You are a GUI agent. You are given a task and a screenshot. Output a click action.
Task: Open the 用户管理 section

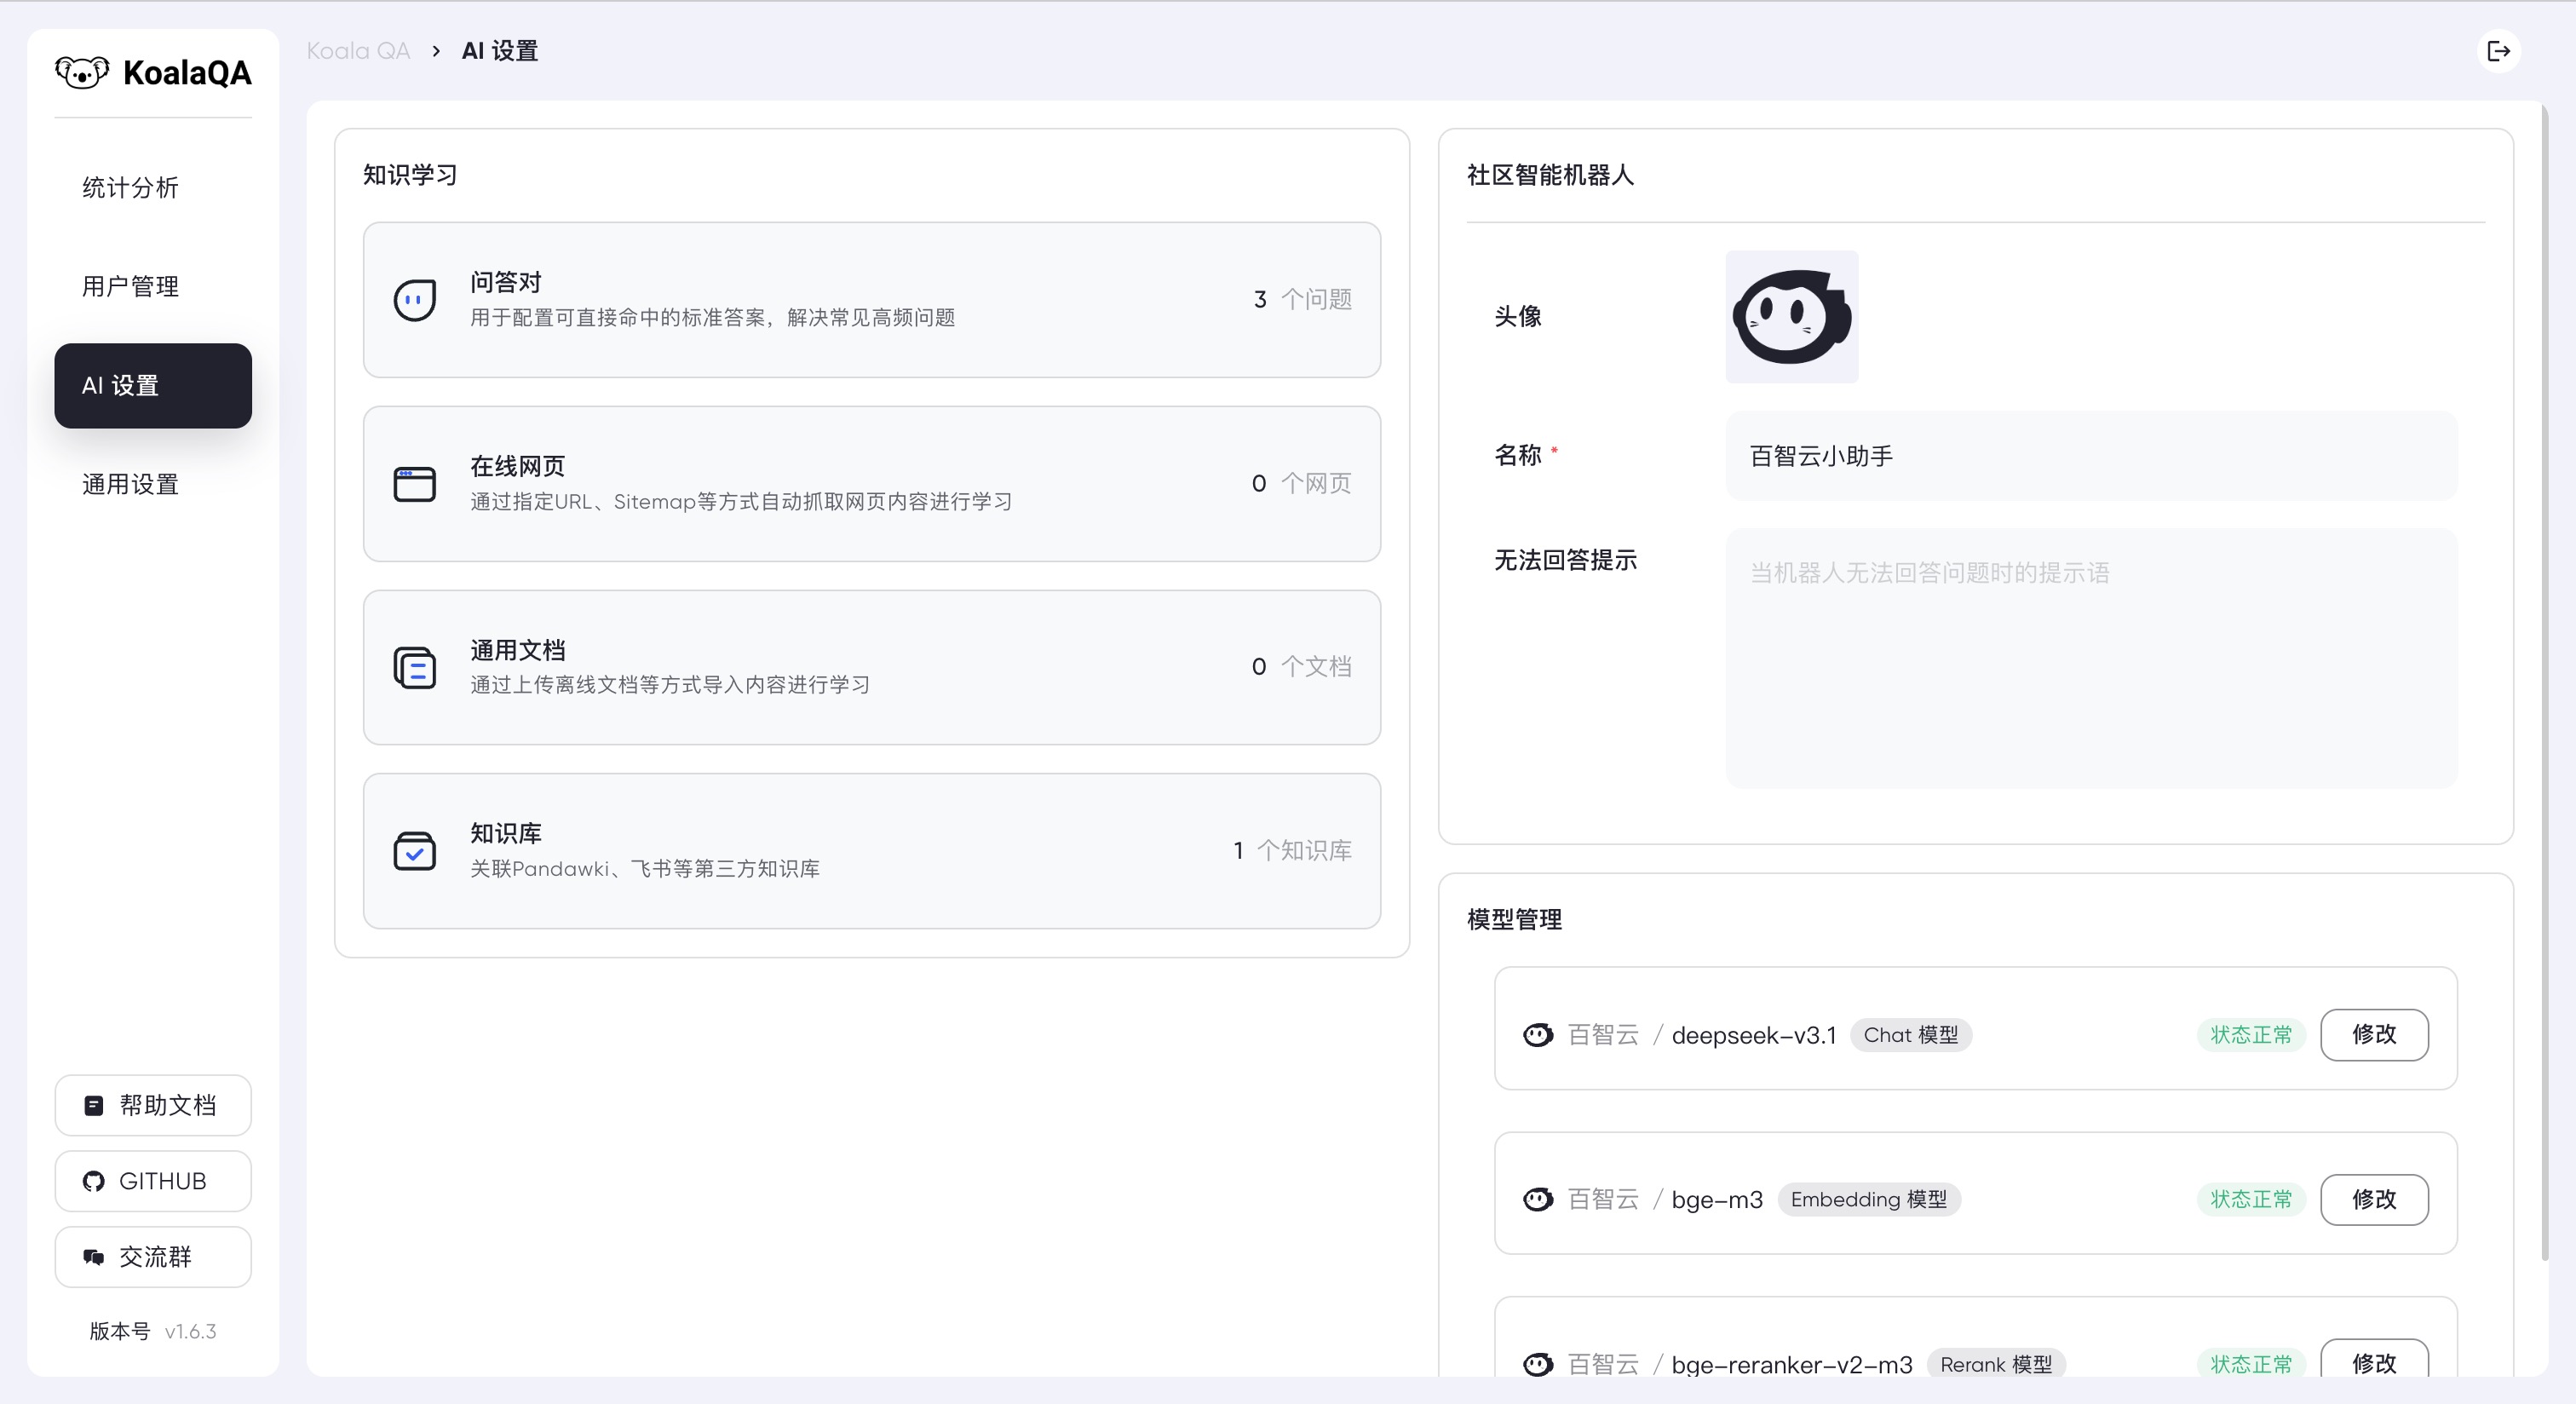tap(130, 286)
